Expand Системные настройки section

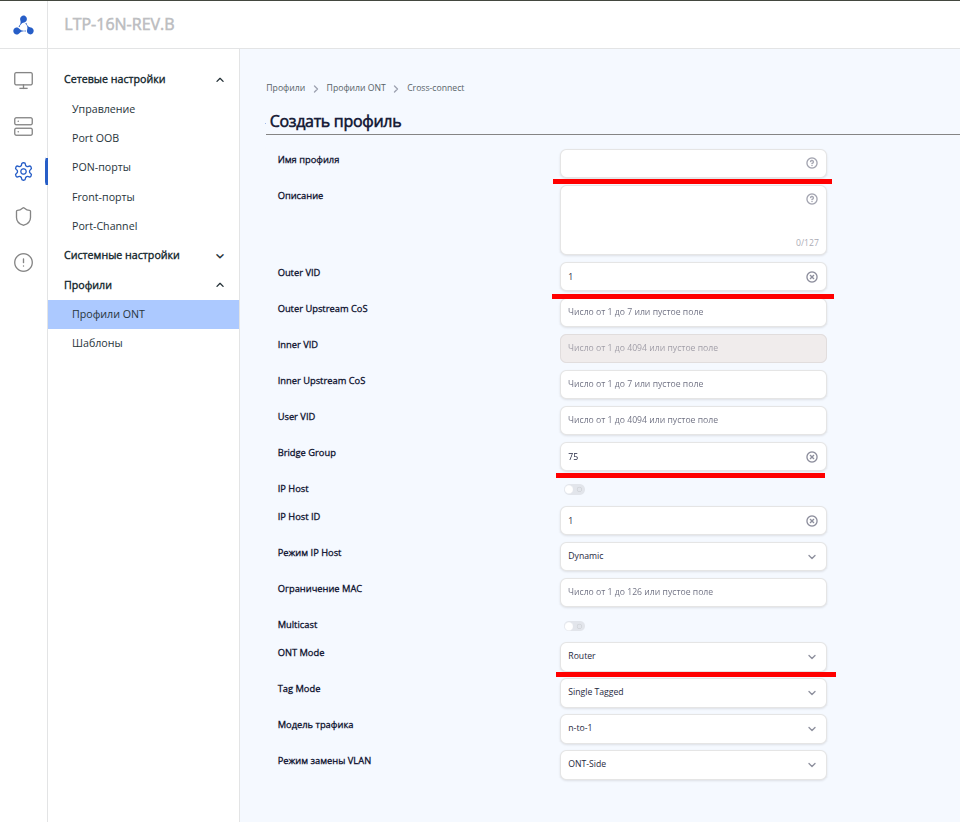tap(144, 255)
